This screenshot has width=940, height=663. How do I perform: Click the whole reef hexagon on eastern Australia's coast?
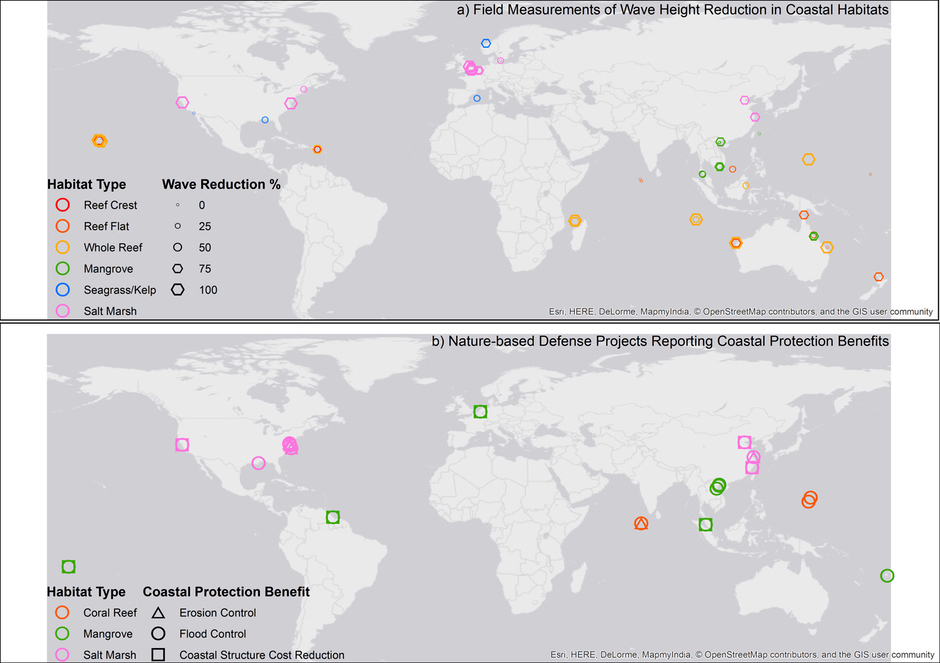827,247
